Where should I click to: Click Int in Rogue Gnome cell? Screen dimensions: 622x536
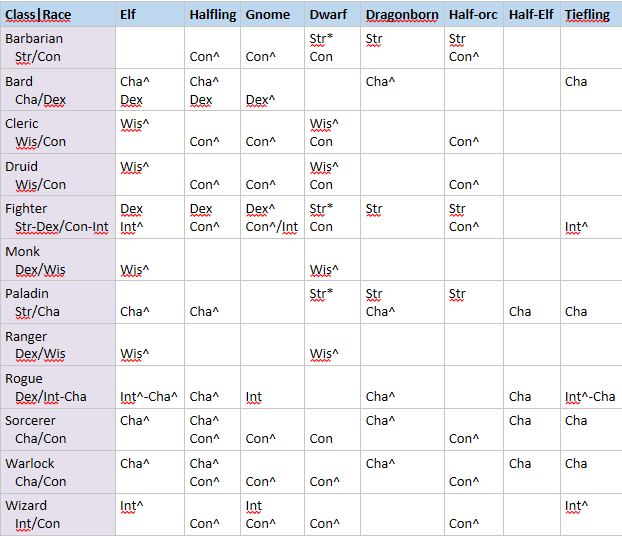[253, 397]
